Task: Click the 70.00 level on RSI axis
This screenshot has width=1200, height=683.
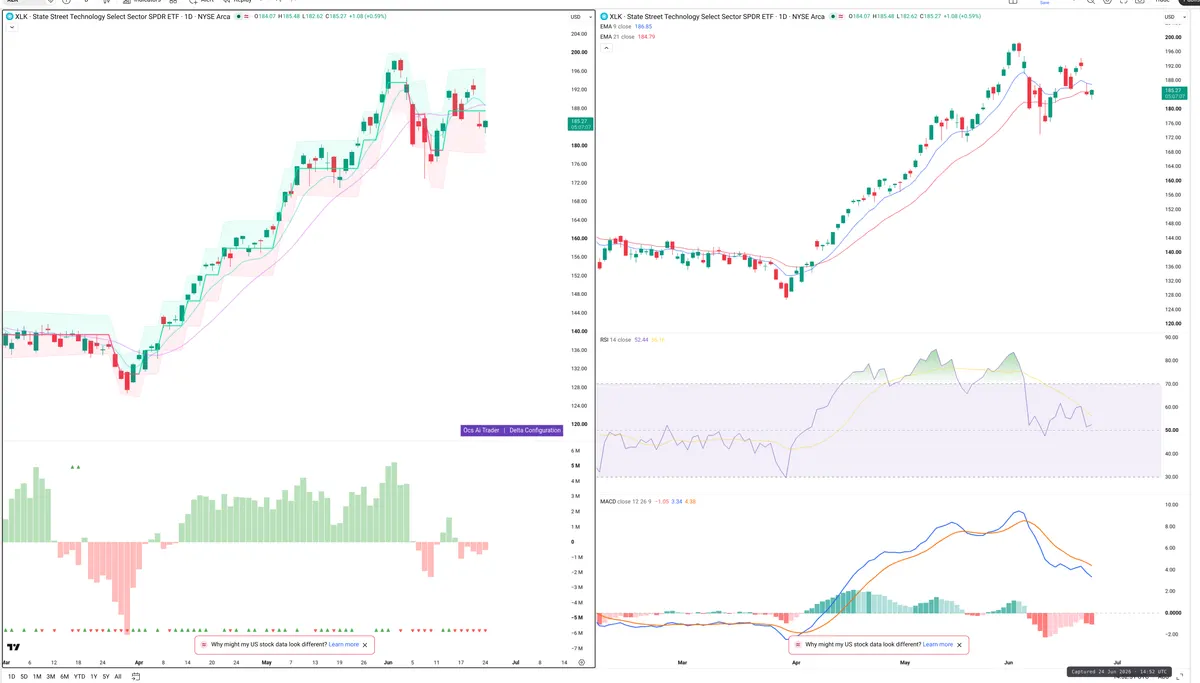Action: 1171,384
